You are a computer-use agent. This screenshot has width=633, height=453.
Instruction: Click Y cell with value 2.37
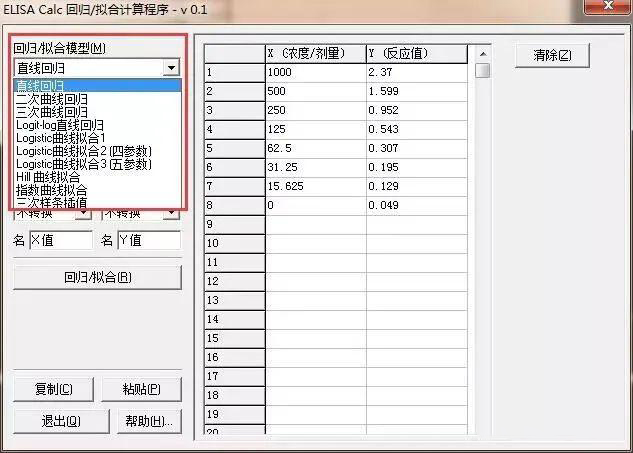(417, 73)
